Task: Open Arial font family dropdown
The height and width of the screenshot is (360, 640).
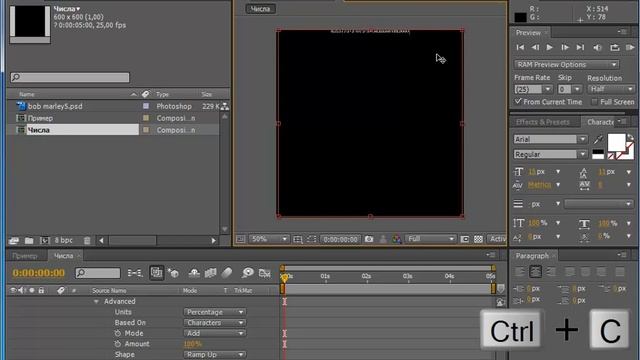Action: (x=582, y=139)
